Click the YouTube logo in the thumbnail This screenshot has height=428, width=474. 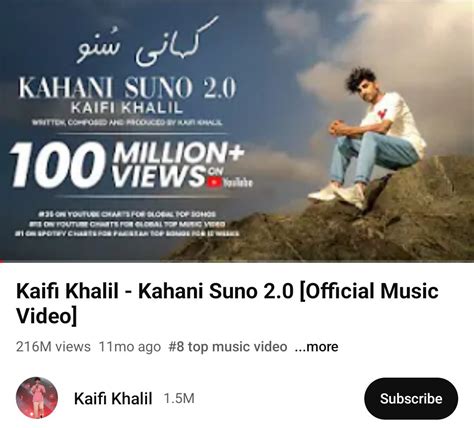pyautogui.click(x=230, y=182)
